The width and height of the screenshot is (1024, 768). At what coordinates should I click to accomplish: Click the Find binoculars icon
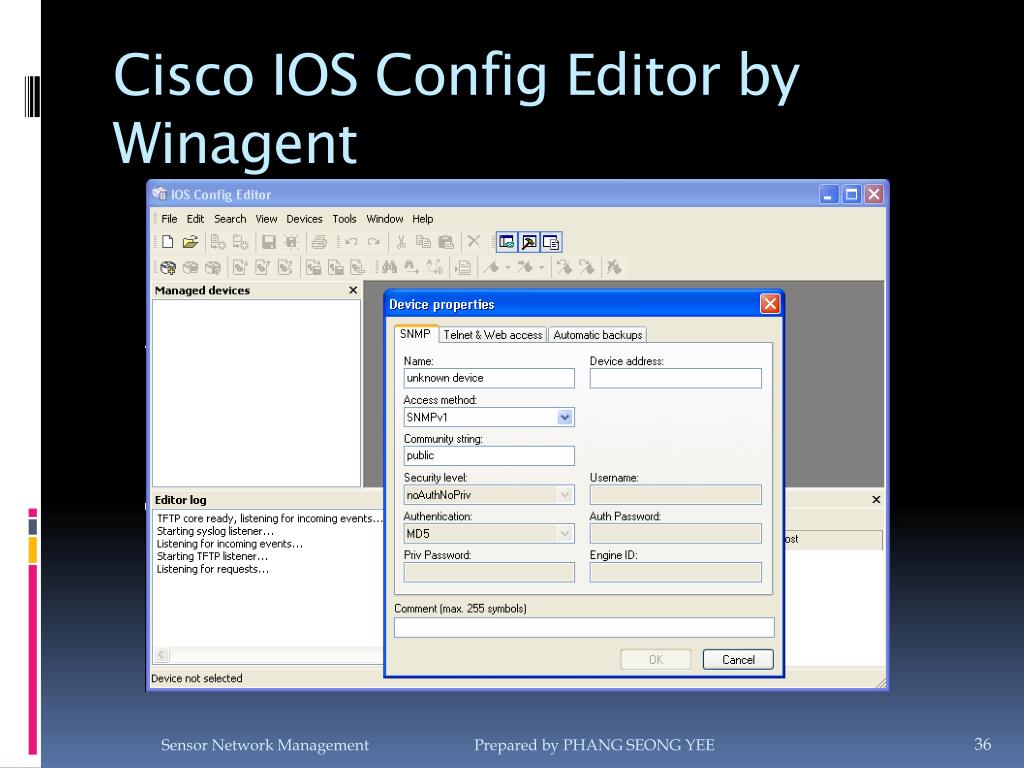tap(389, 267)
